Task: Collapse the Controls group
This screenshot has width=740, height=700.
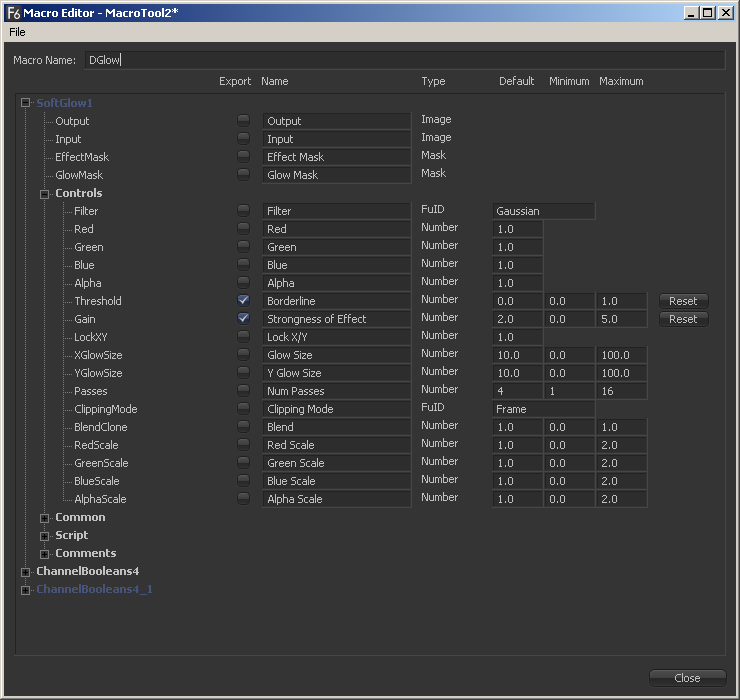Action: (44, 194)
